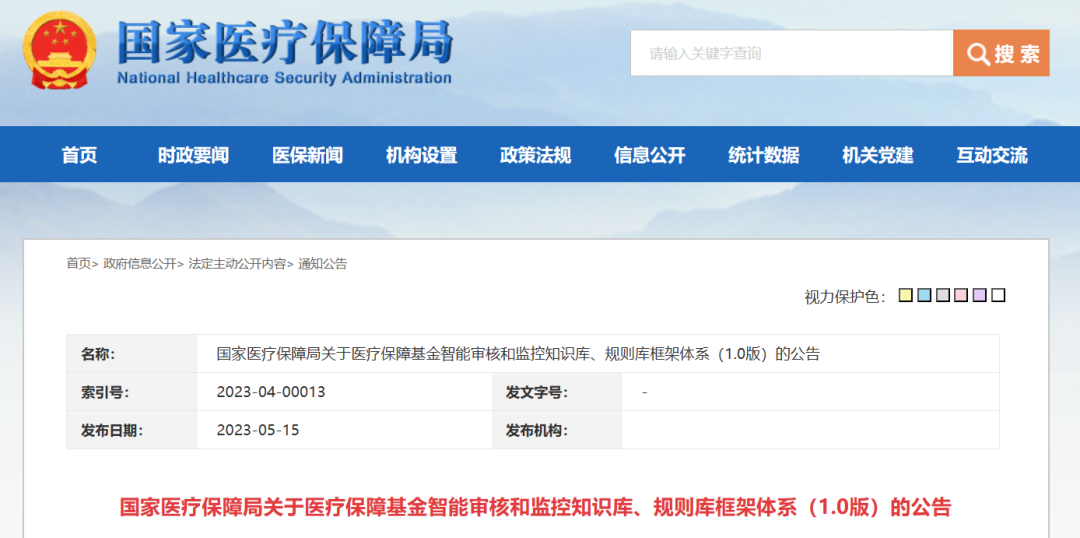
Task: Open the 统计数据 menu item
Action: click(764, 156)
